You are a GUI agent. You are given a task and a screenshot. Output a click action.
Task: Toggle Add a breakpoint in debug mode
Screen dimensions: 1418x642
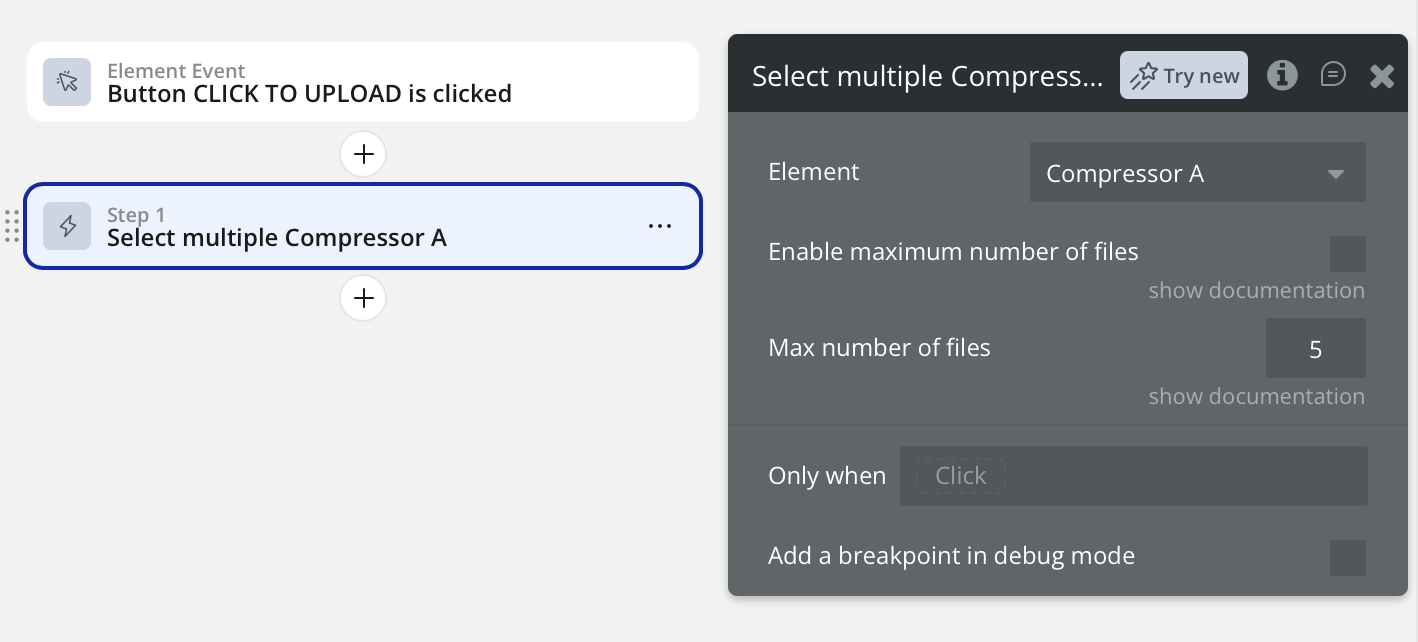pos(1347,557)
